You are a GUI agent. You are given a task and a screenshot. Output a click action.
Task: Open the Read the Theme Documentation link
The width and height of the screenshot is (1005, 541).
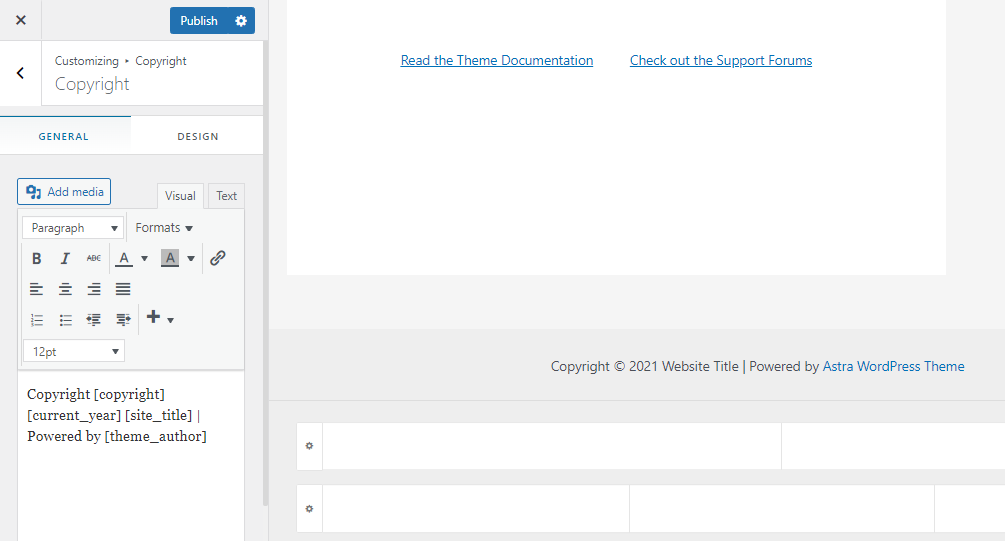[497, 61]
